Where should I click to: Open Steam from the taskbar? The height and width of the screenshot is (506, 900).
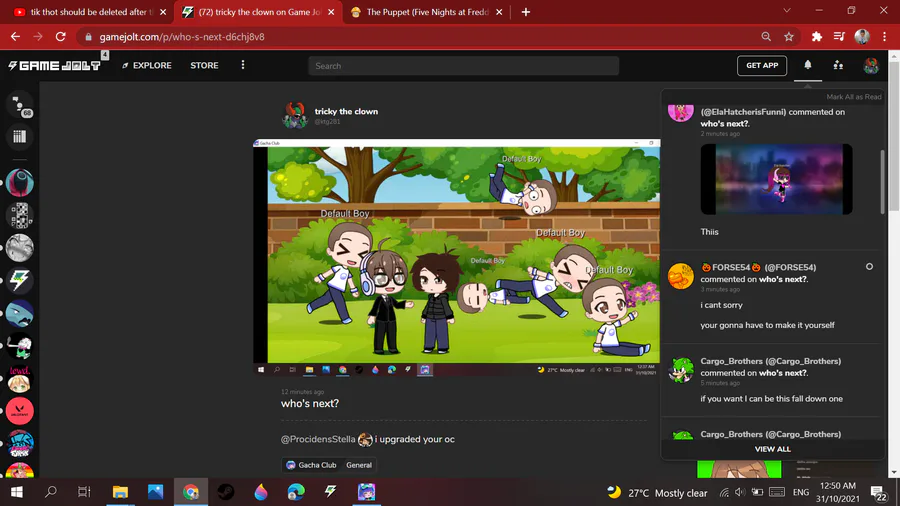click(226, 492)
